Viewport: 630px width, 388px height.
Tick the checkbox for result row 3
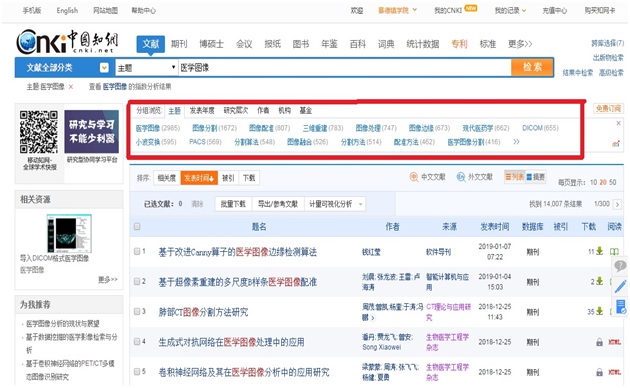(137, 311)
